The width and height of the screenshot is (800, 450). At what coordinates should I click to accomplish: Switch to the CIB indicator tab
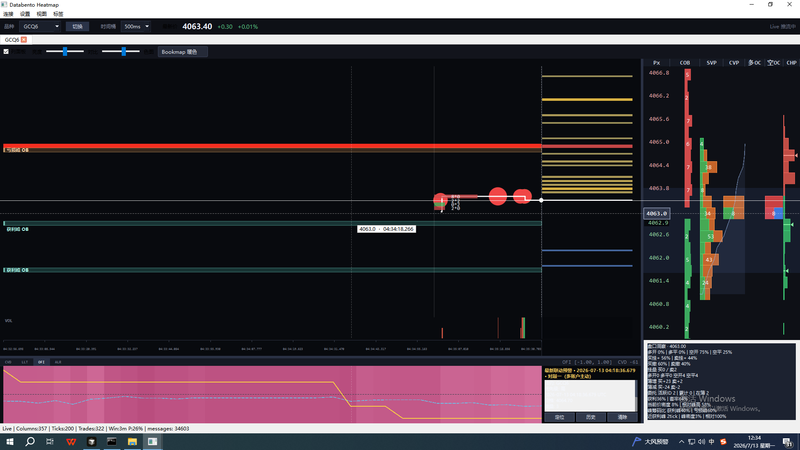click(8, 362)
